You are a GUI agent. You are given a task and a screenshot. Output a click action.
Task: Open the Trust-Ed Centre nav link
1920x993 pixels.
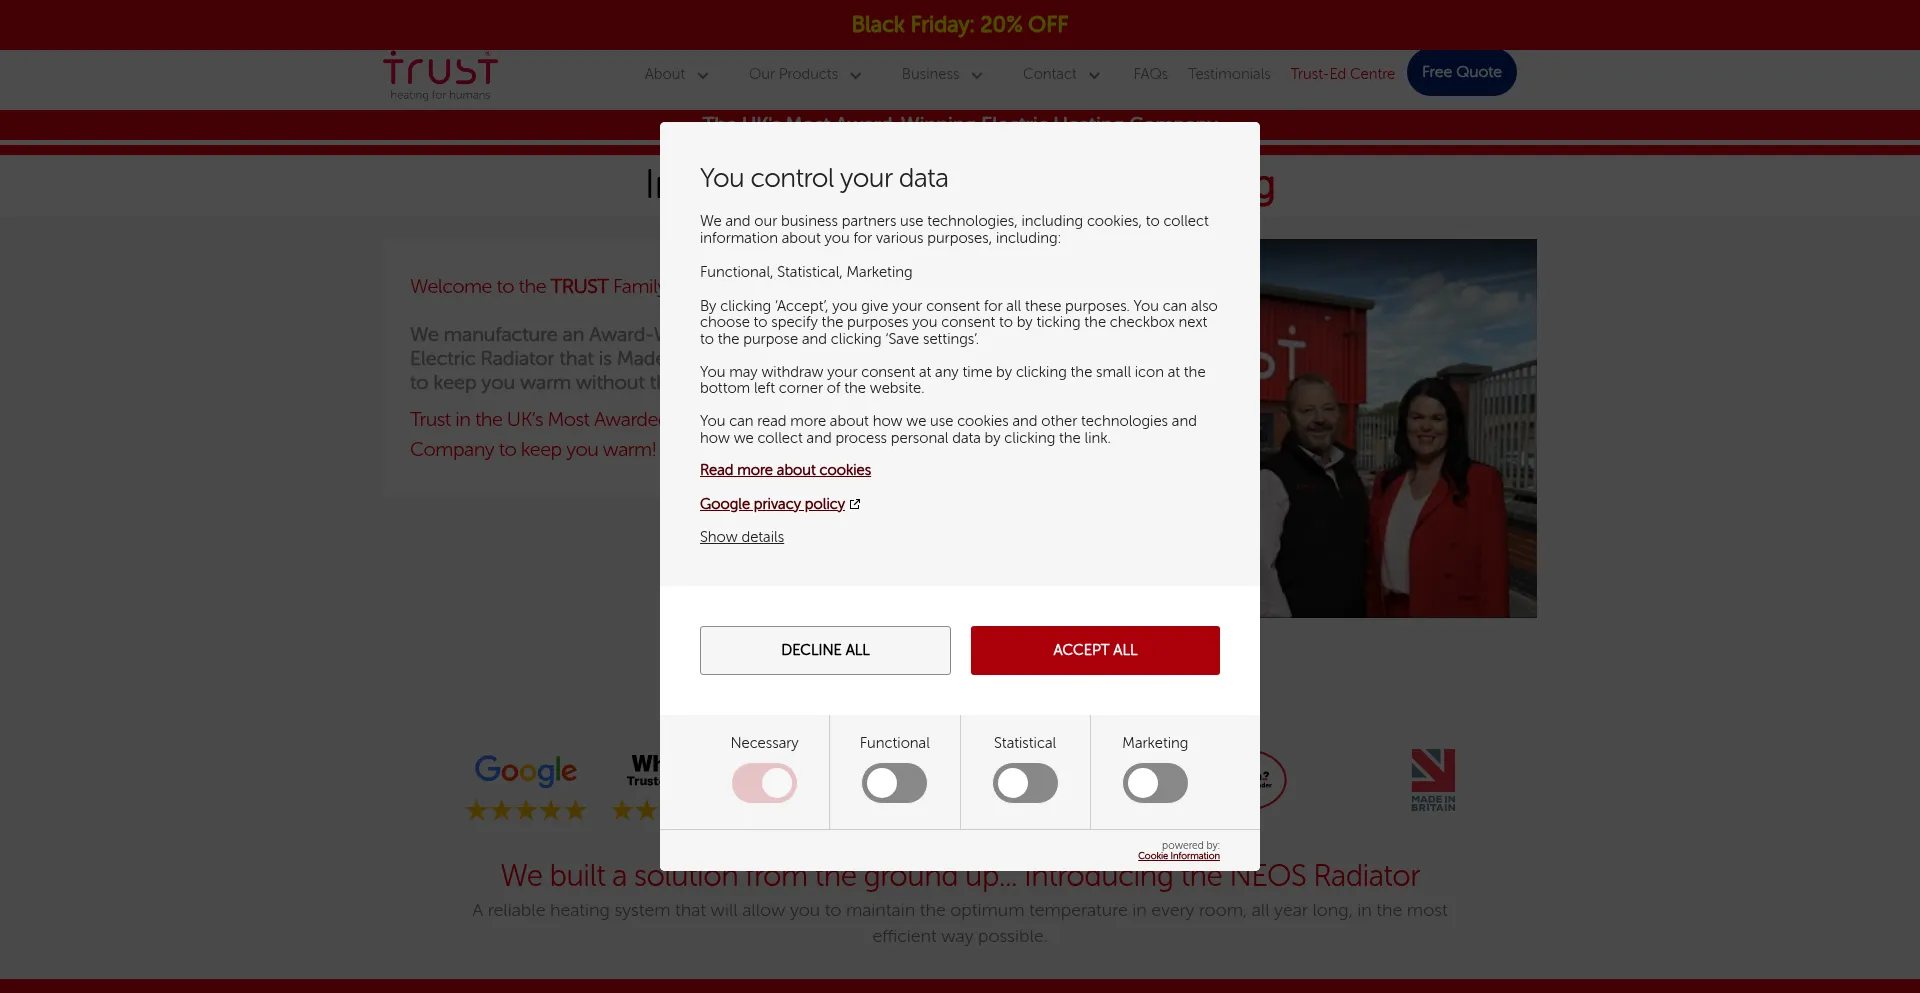click(1342, 74)
